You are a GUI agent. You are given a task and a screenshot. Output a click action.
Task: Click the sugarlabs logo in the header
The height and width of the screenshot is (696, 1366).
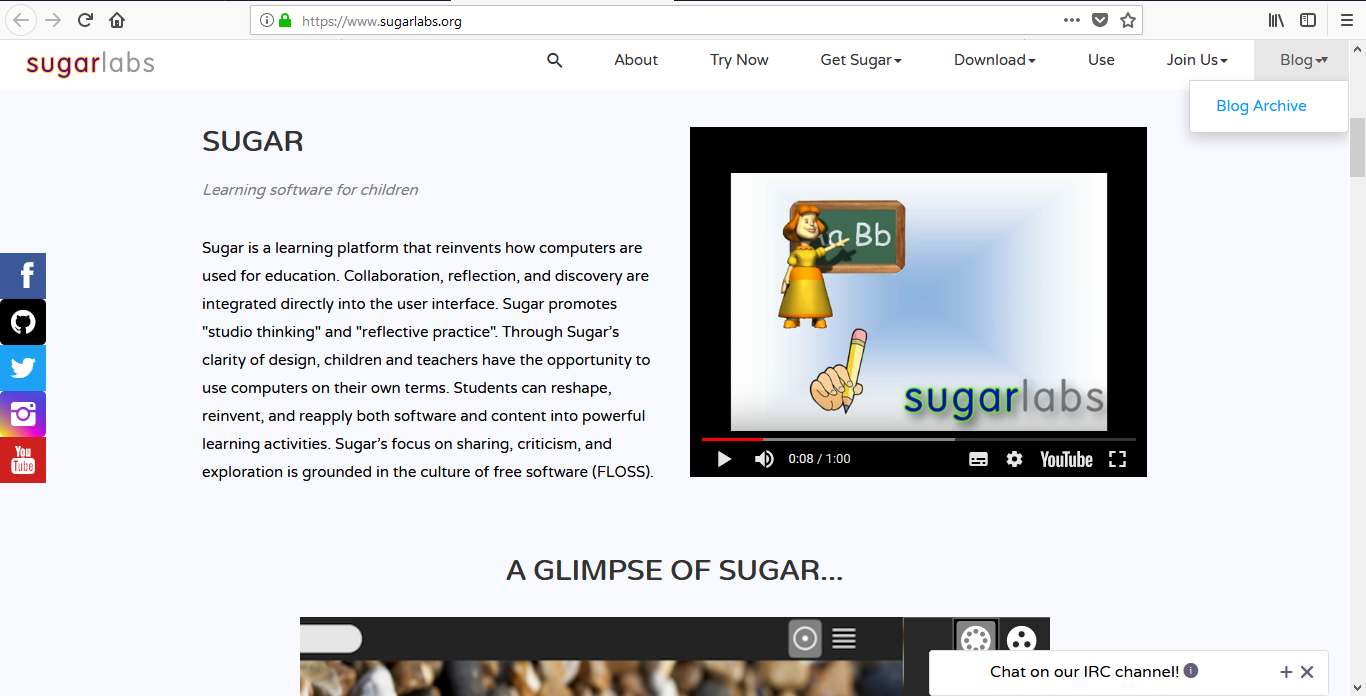pos(89,63)
